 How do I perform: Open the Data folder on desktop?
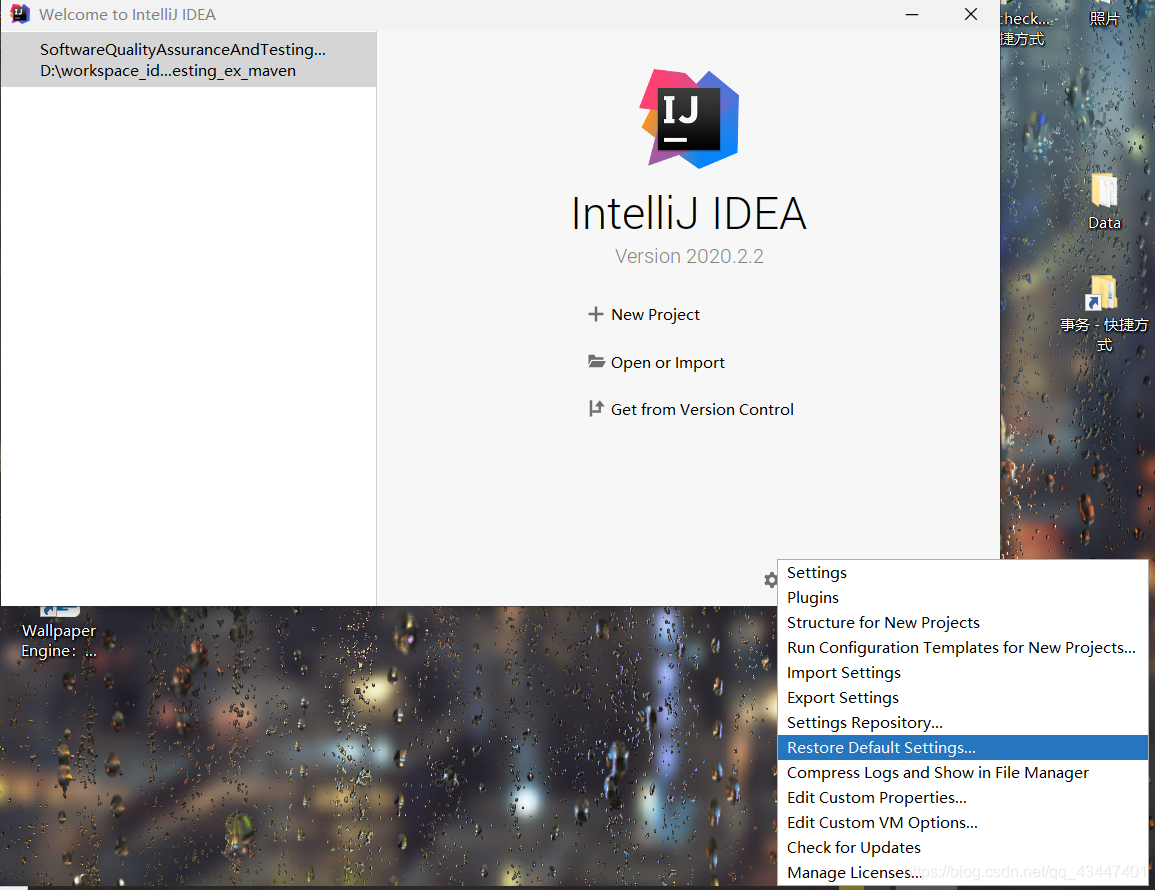click(1104, 202)
